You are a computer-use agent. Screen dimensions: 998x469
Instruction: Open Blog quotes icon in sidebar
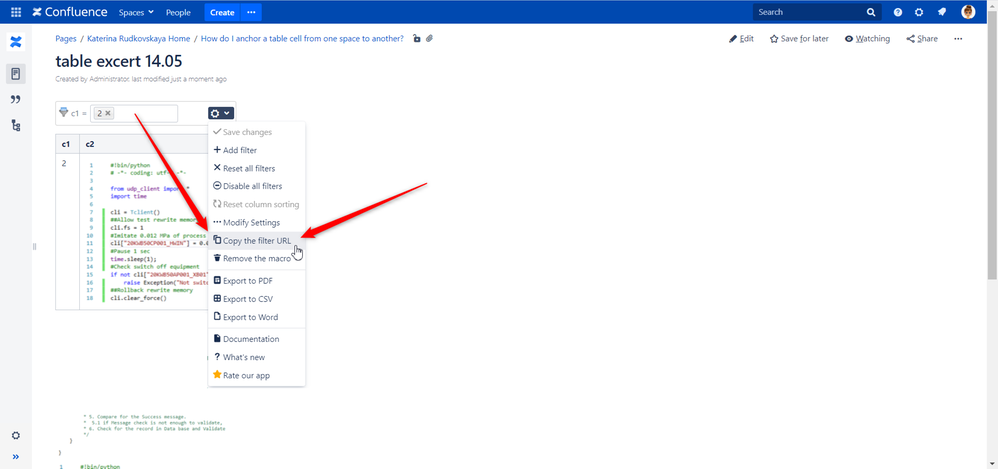pos(16,99)
